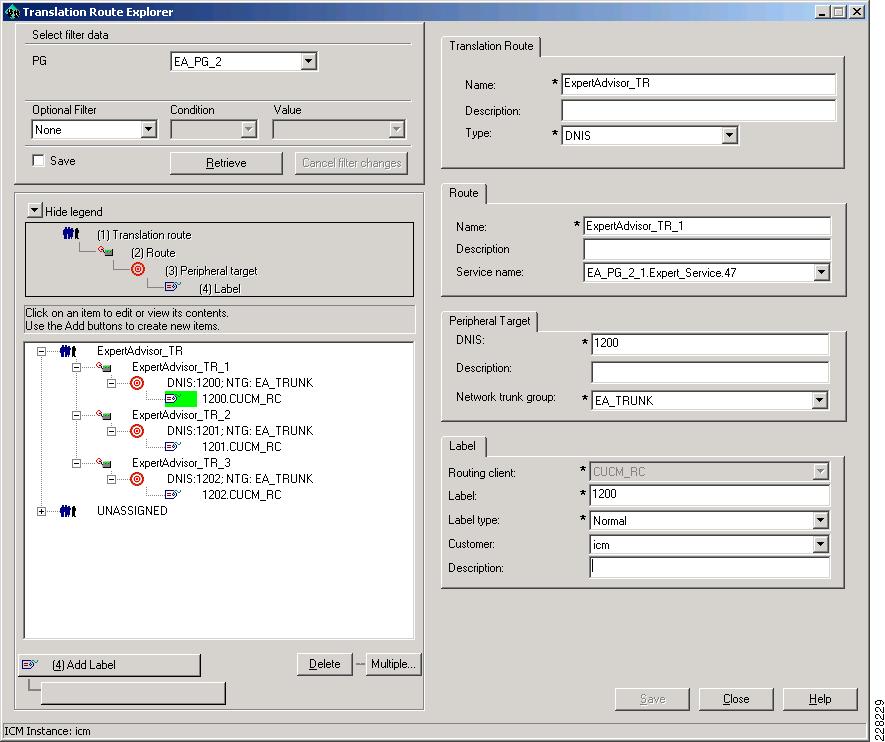
Task: Open the Label type dropdown showing Normal
Action: click(x=820, y=520)
